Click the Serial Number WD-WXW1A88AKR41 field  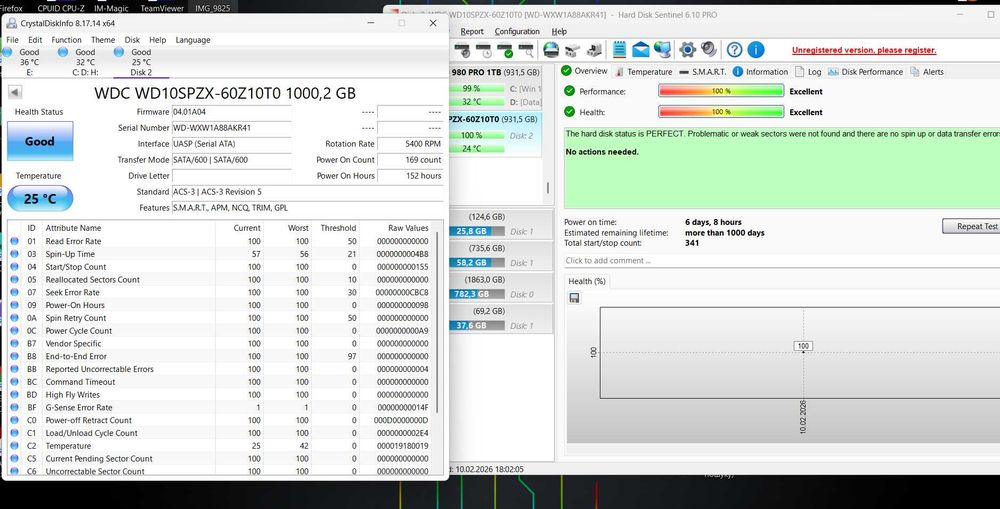click(232, 128)
